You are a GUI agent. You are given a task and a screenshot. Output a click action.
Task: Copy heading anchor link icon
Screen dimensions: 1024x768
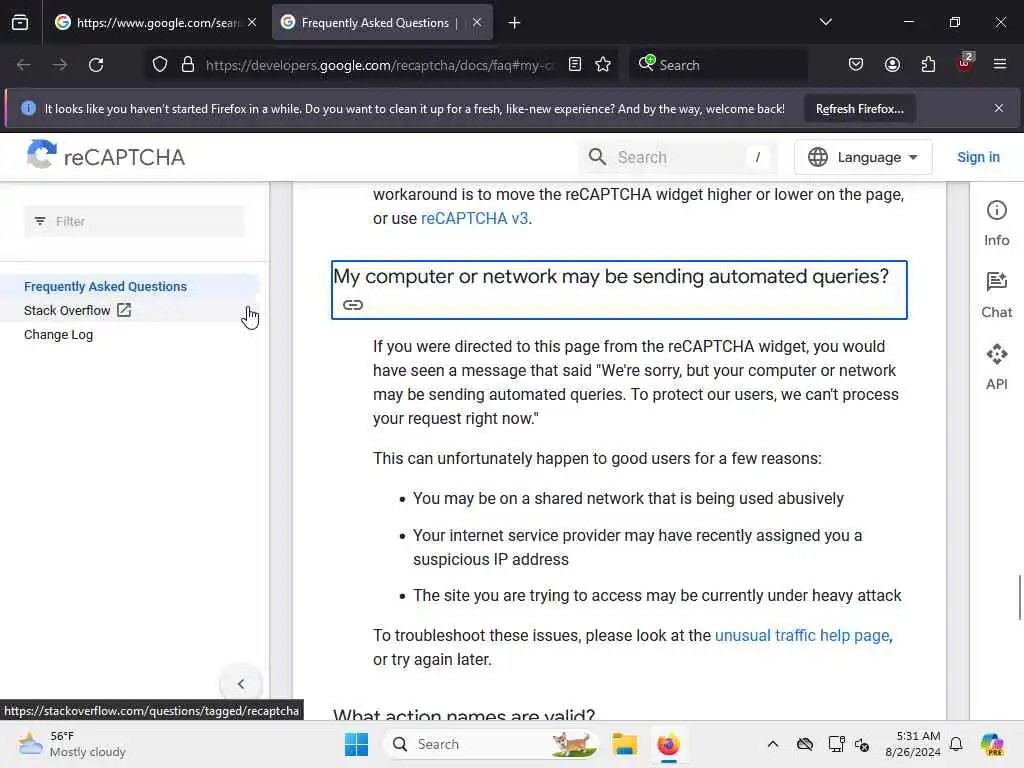point(353,305)
